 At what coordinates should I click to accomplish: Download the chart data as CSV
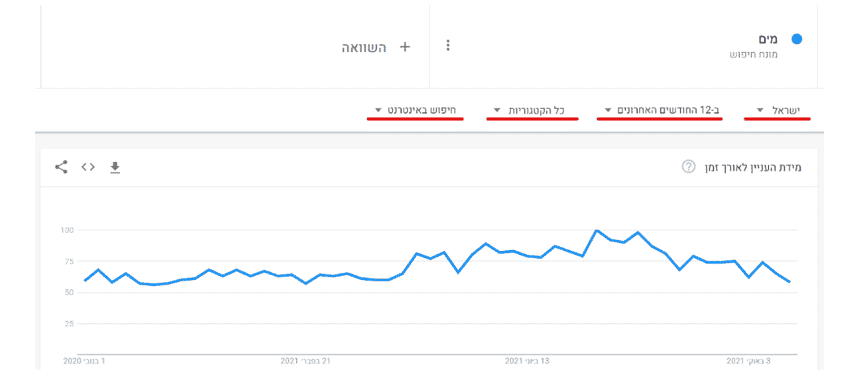[115, 167]
